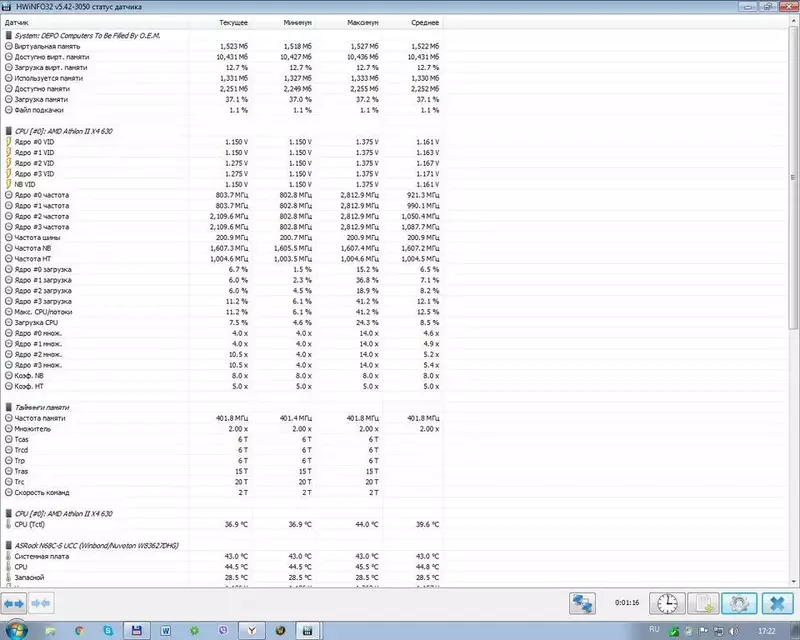Click the Датчик column header
The height and width of the screenshot is (640, 800).
click(95, 22)
